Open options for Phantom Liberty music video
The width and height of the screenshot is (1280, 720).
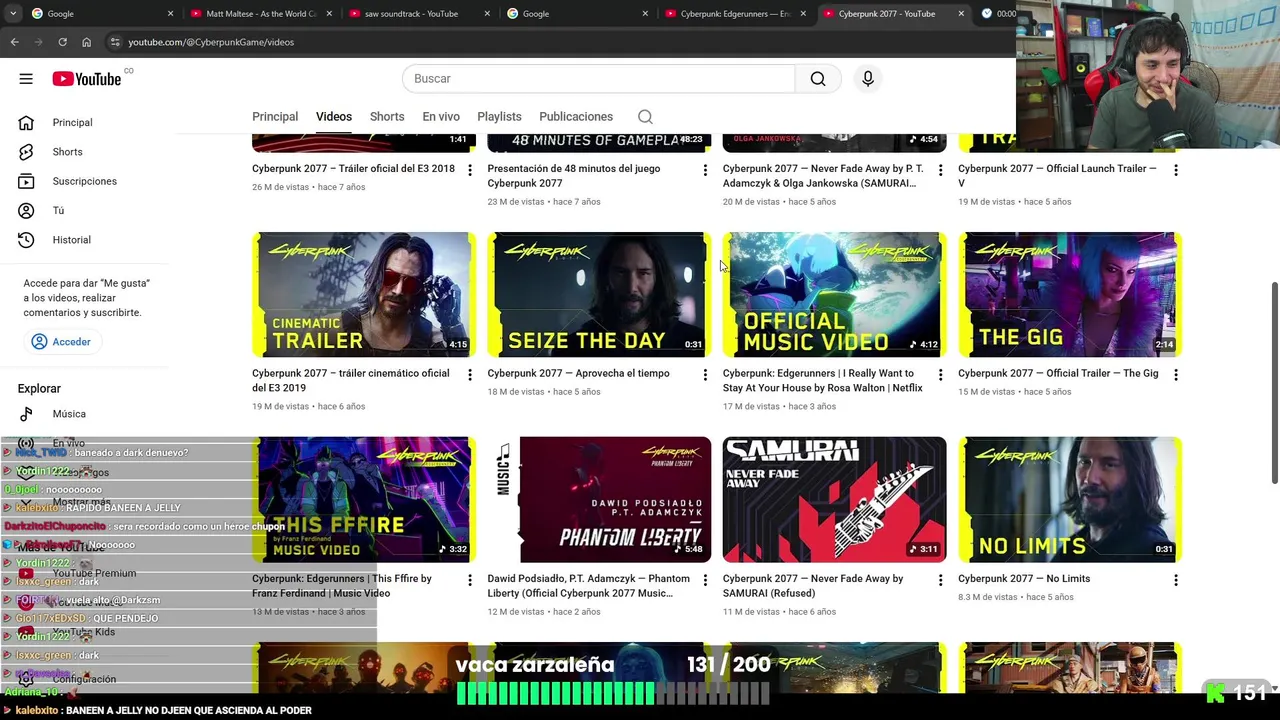pyautogui.click(x=705, y=580)
